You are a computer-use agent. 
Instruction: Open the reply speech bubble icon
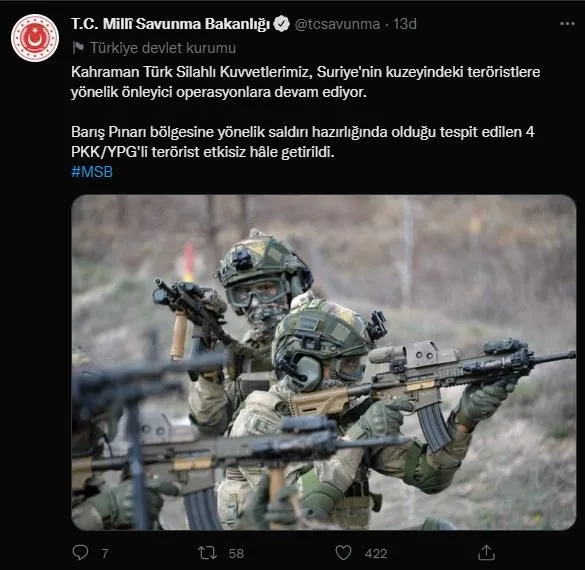coord(80,552)
